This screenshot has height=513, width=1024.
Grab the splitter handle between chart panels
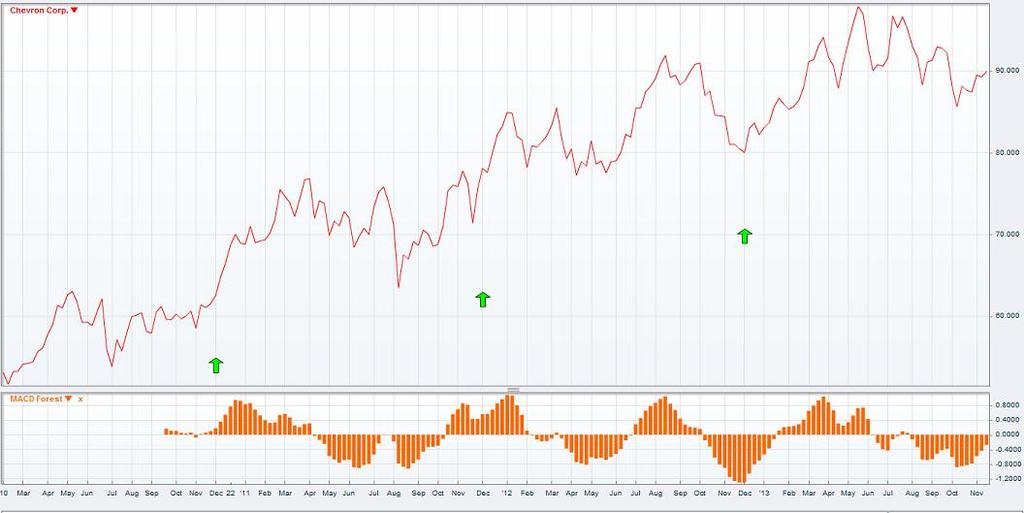[x=513, y=389]
